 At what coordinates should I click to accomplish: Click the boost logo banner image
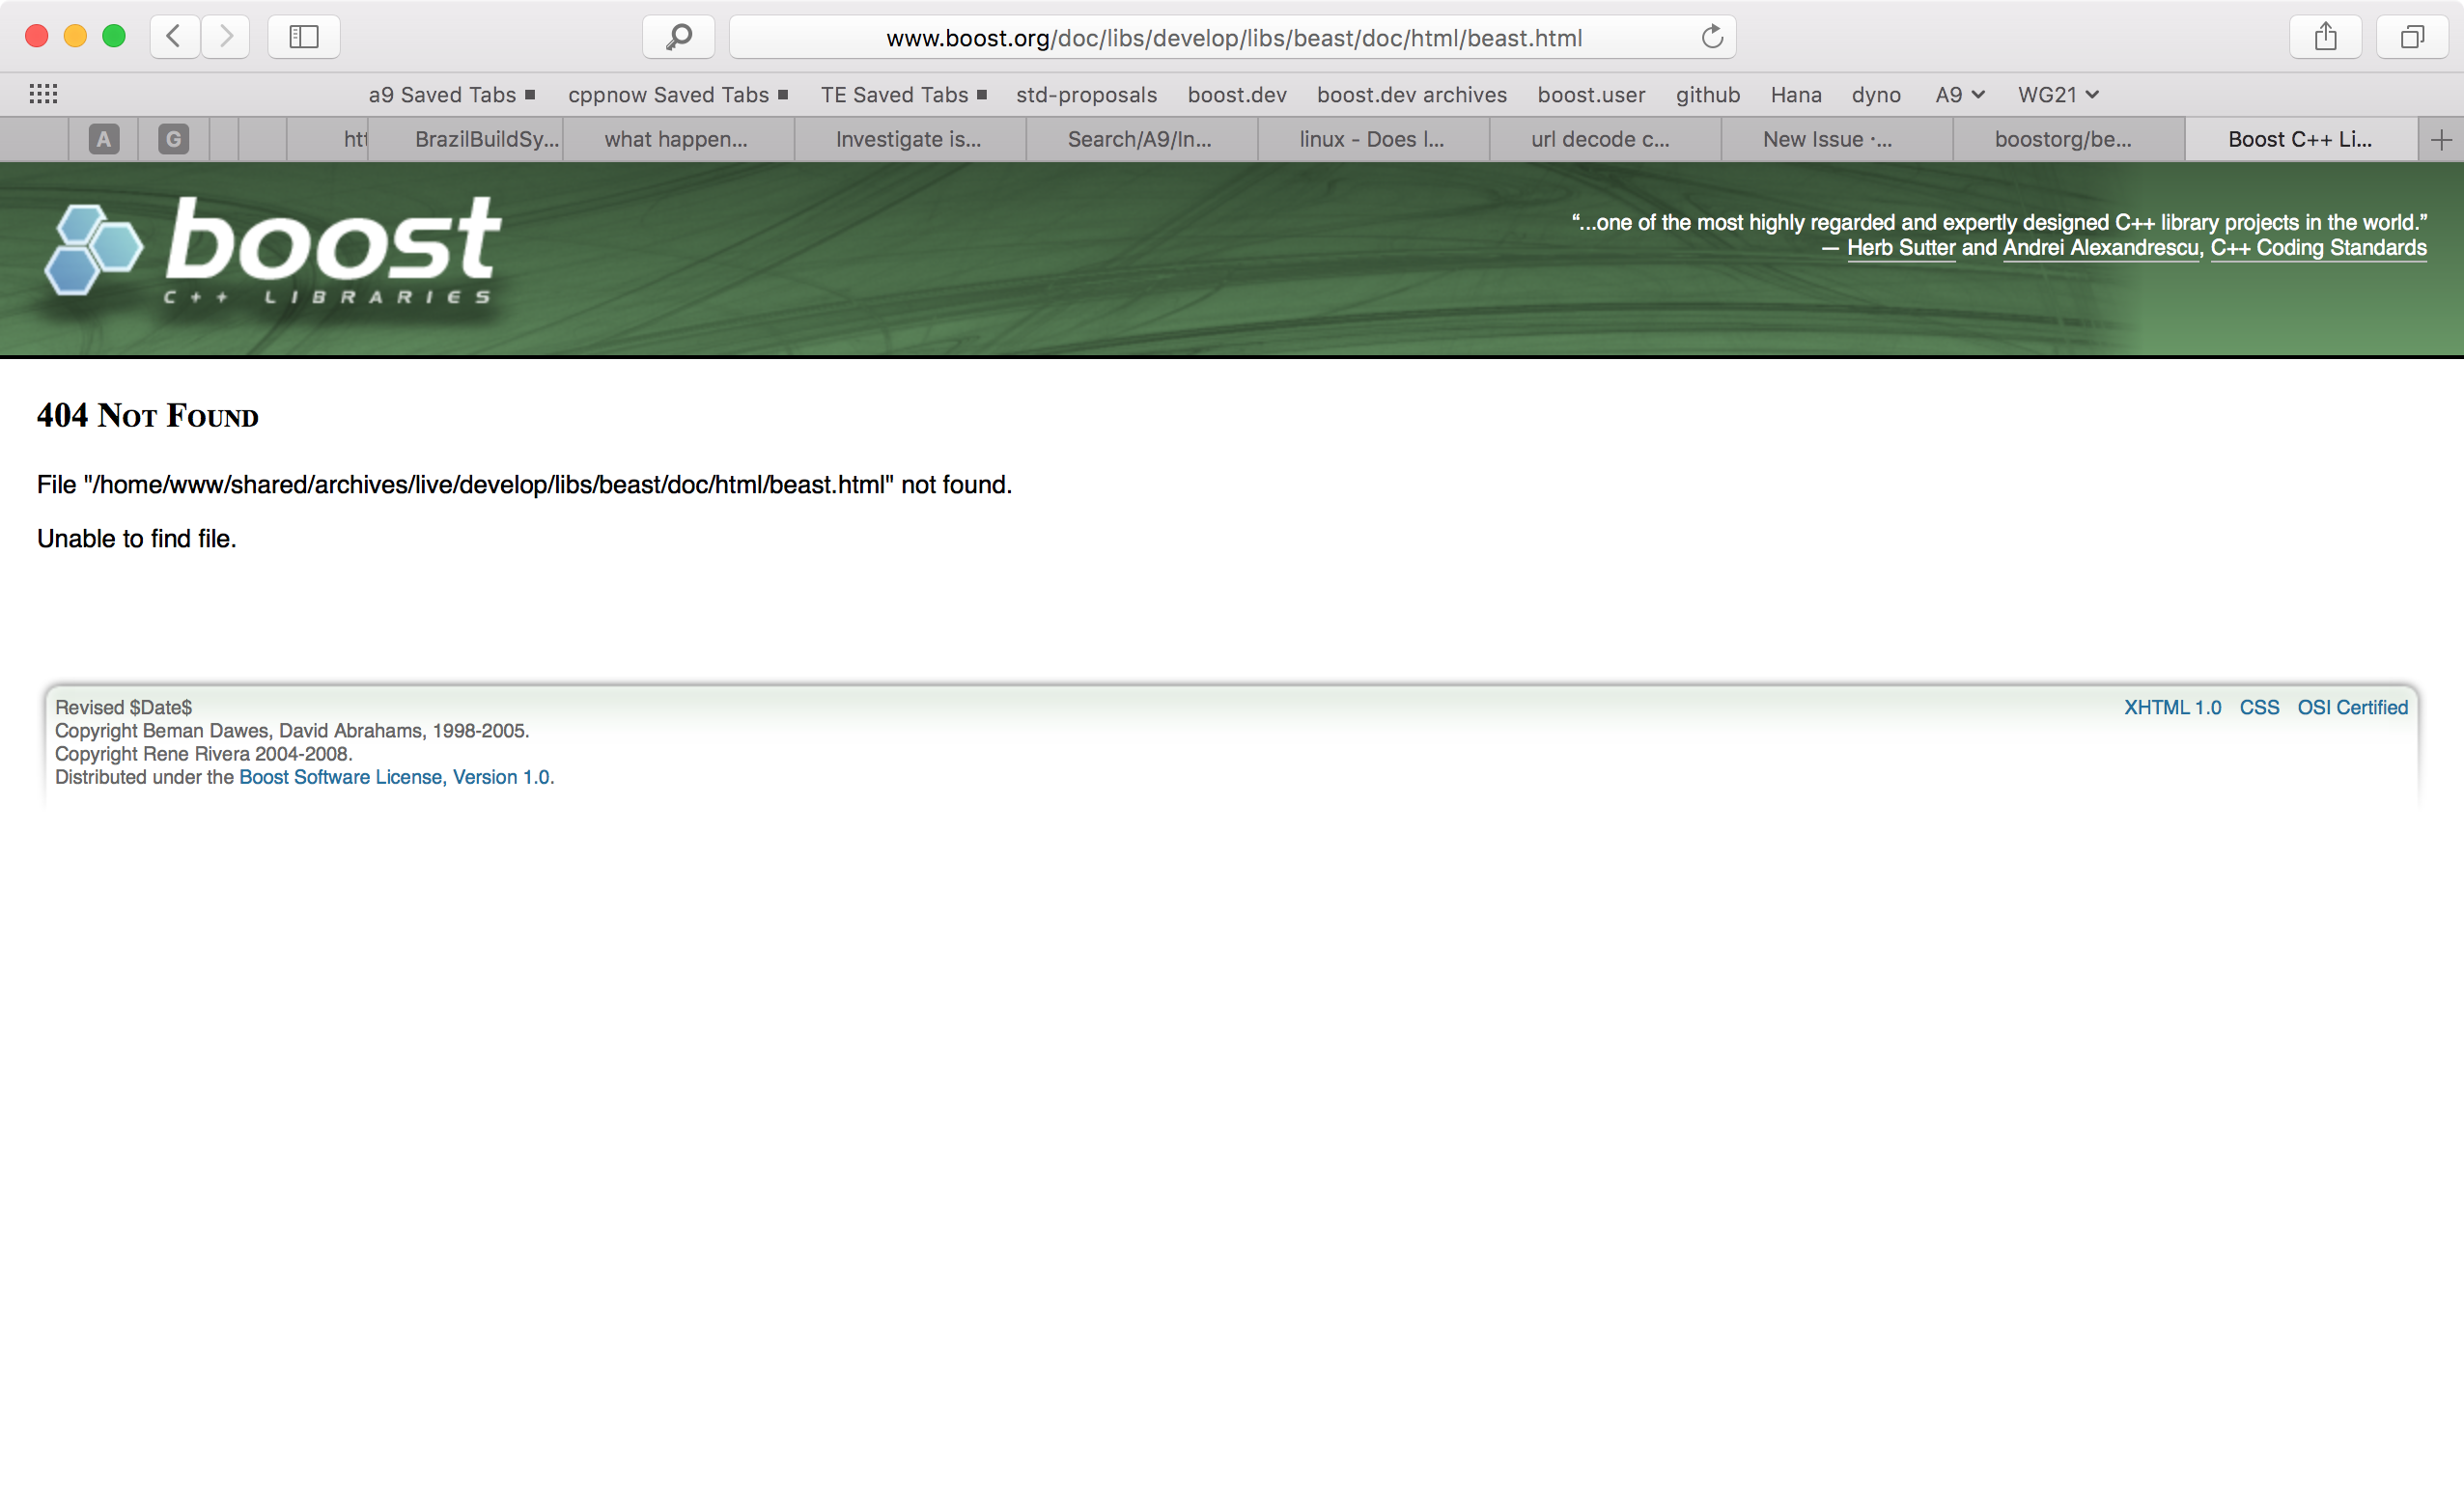[273, 250]
